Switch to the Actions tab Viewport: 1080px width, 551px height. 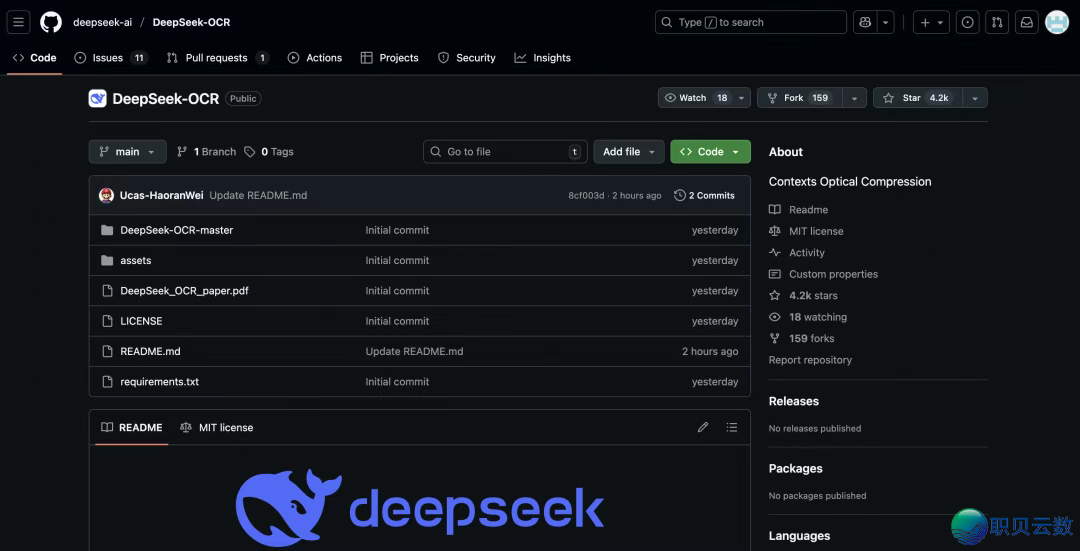(x=315, y=58)
